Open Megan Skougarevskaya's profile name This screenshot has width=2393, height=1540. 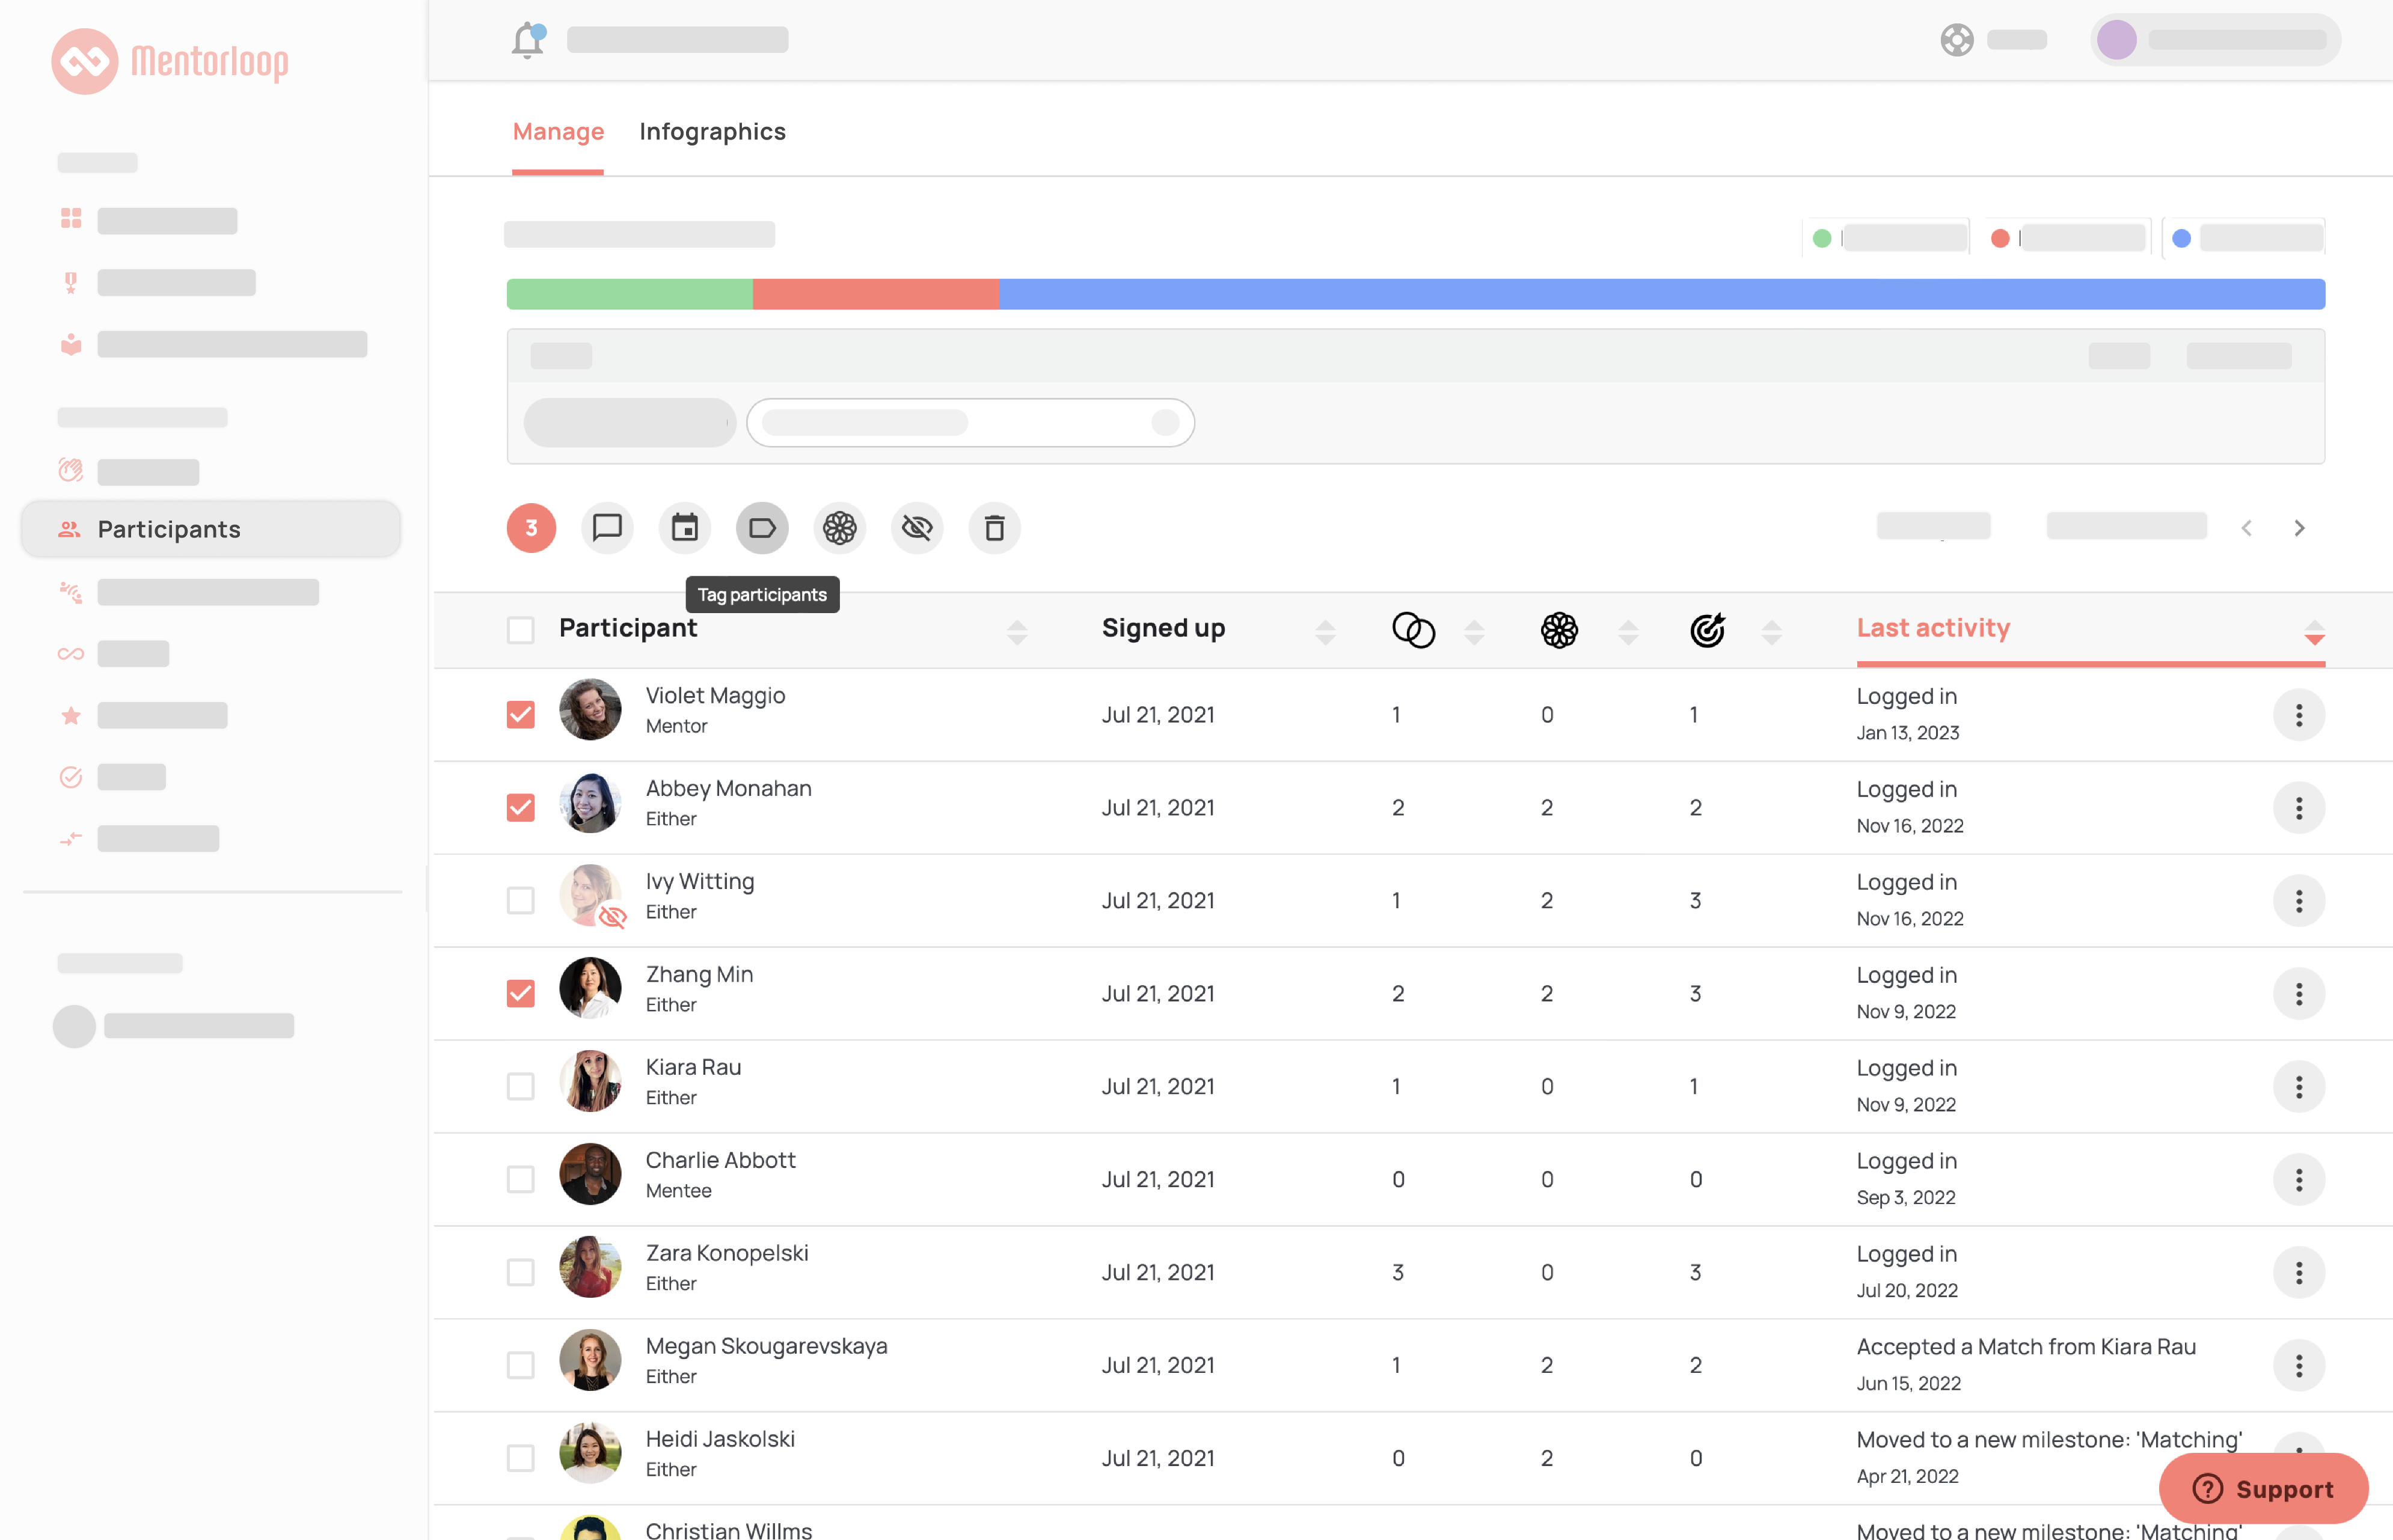[x=766, y=1347]
